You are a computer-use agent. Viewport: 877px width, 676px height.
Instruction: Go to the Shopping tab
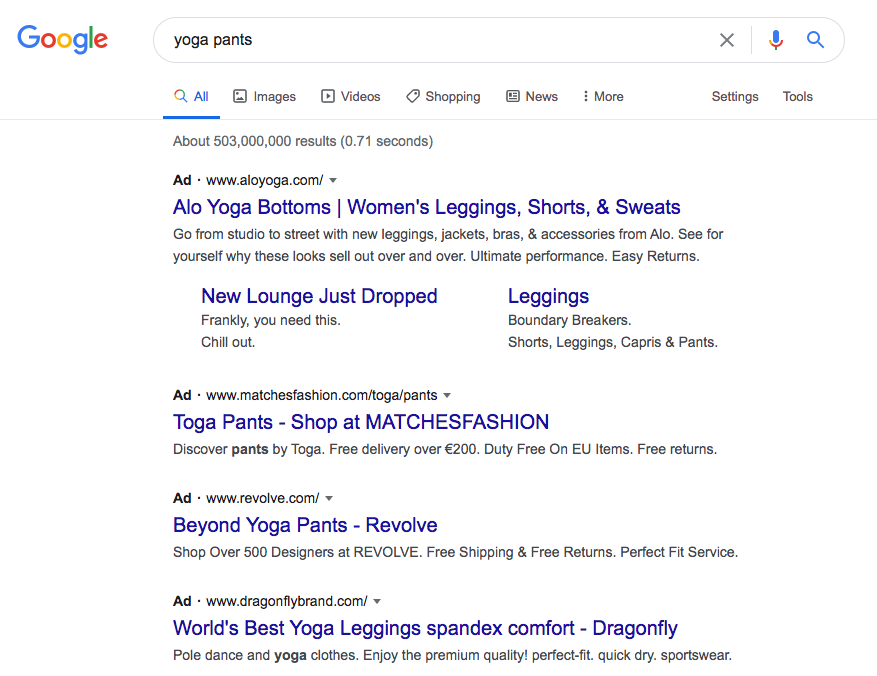443,96
